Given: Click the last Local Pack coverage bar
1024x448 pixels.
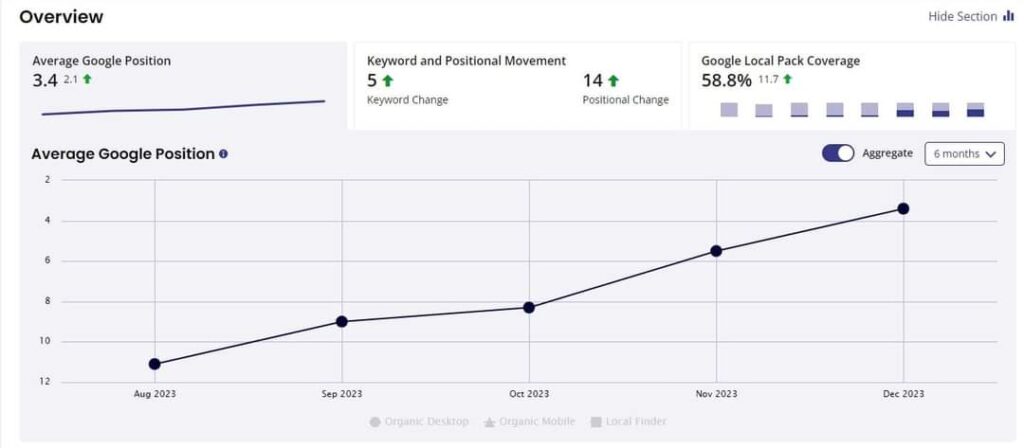Looking at the screenshot, I should tap(975, 110).
